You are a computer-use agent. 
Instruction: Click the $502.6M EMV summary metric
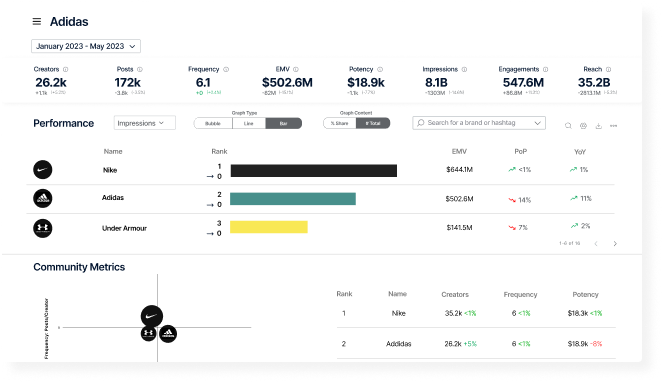[287, 82]
